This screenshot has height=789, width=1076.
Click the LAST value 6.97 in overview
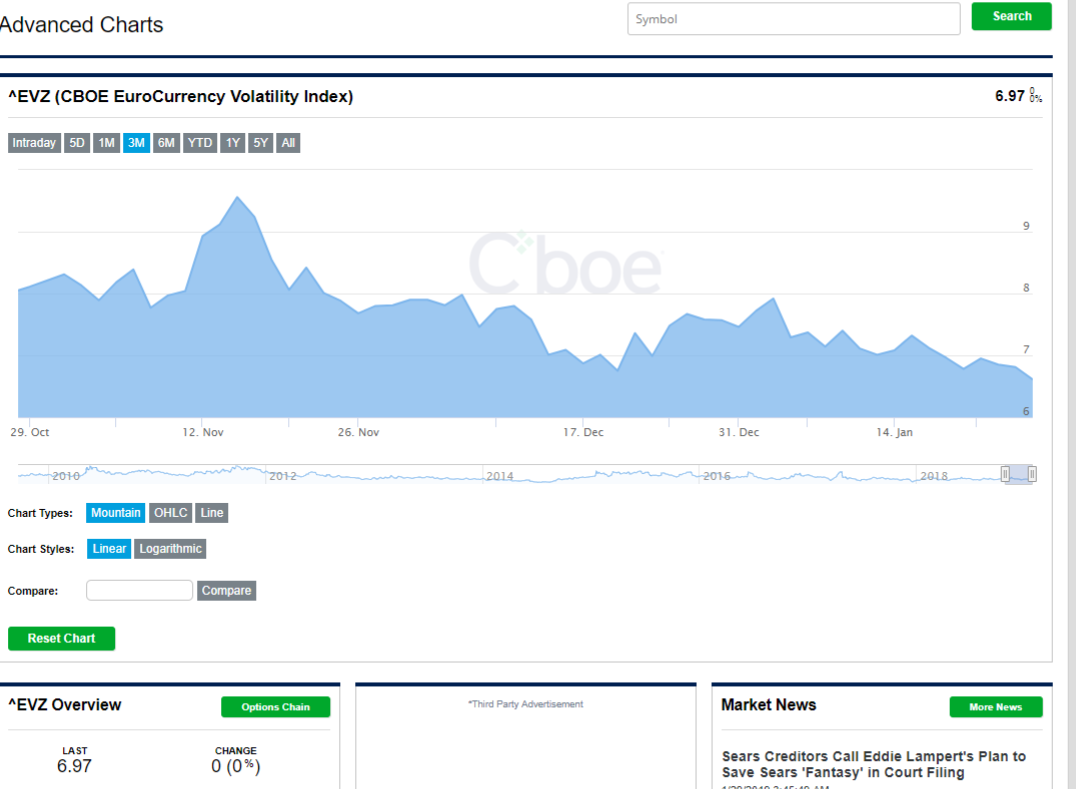[74, 766]
